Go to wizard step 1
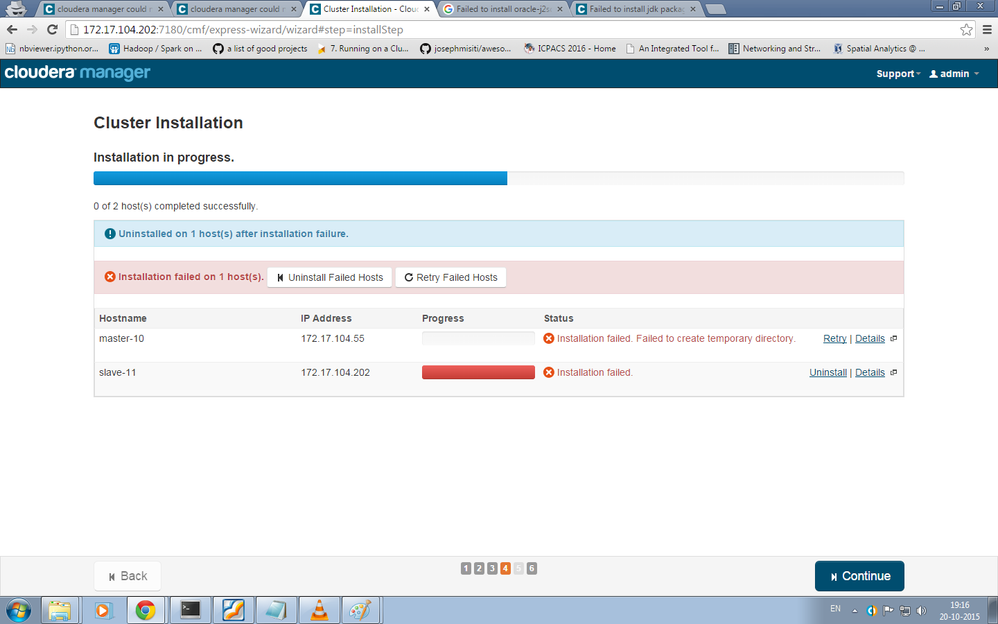This screenshot has height=624, width=998. [x=466, y=569]
